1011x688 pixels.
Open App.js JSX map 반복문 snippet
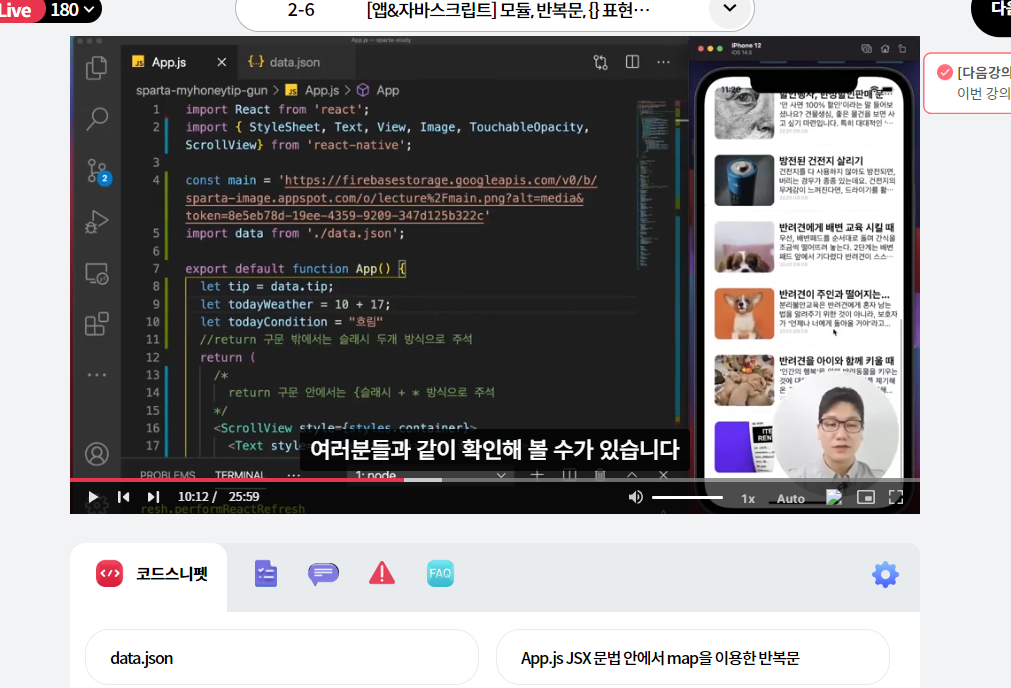click(x=692, y=658)
